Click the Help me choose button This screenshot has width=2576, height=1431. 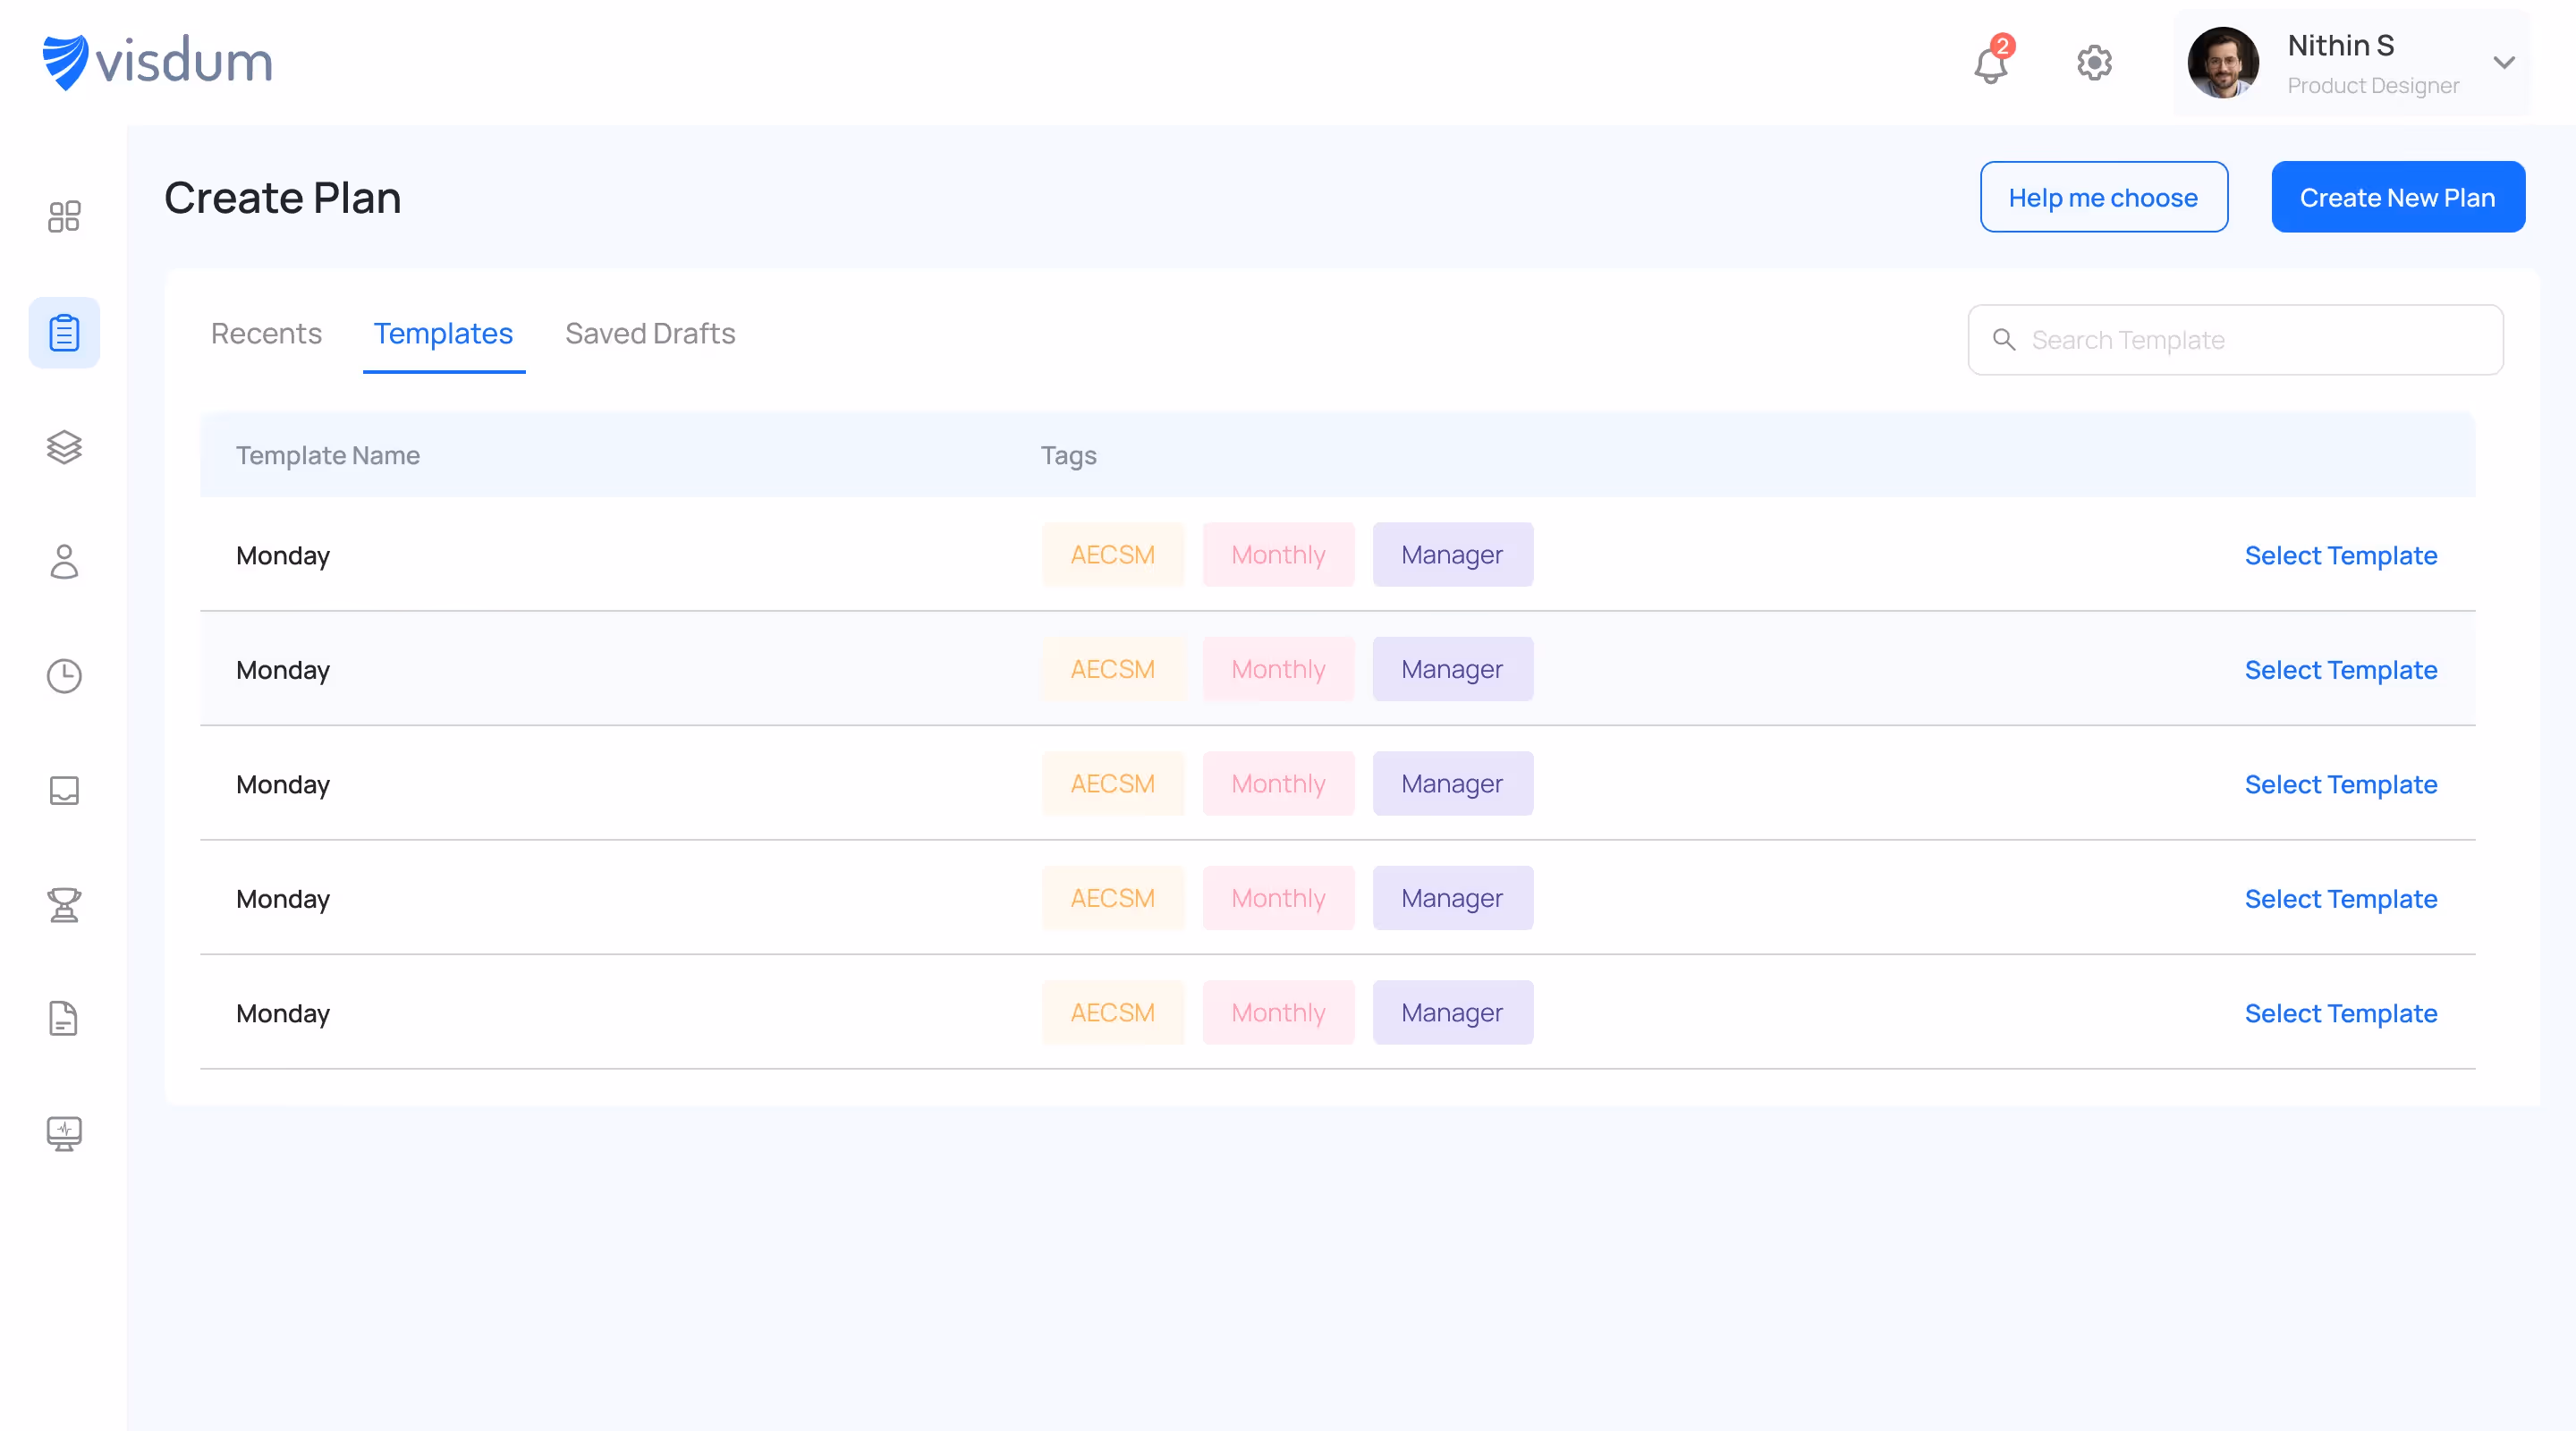coord(2103,197)
